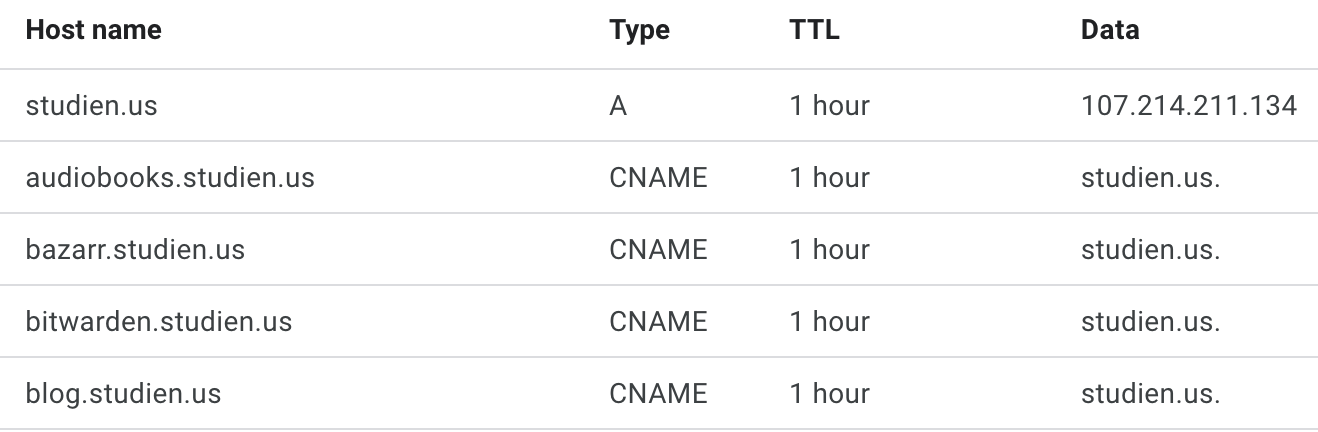Click the Host name column header

(x=93, y=31)
